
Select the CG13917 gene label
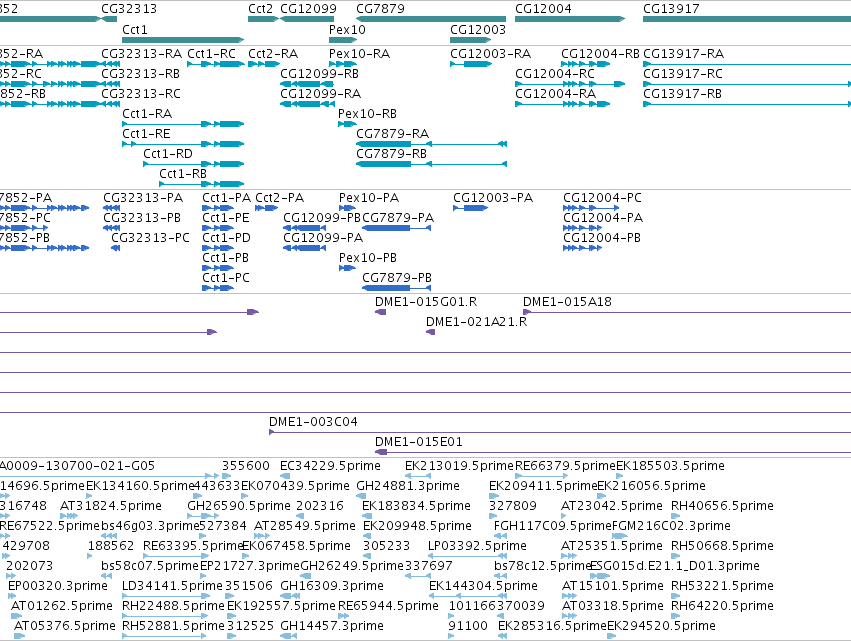click(x=671, y=9)
